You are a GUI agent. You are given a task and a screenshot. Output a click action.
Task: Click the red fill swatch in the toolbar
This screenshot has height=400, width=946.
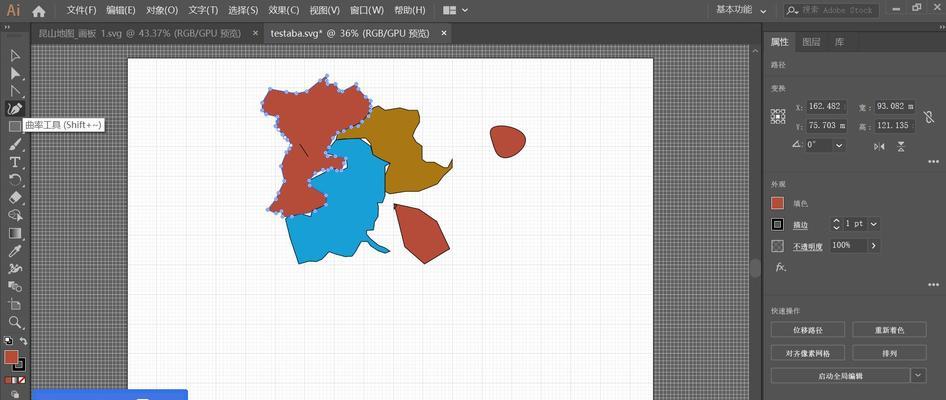[11, 357]
